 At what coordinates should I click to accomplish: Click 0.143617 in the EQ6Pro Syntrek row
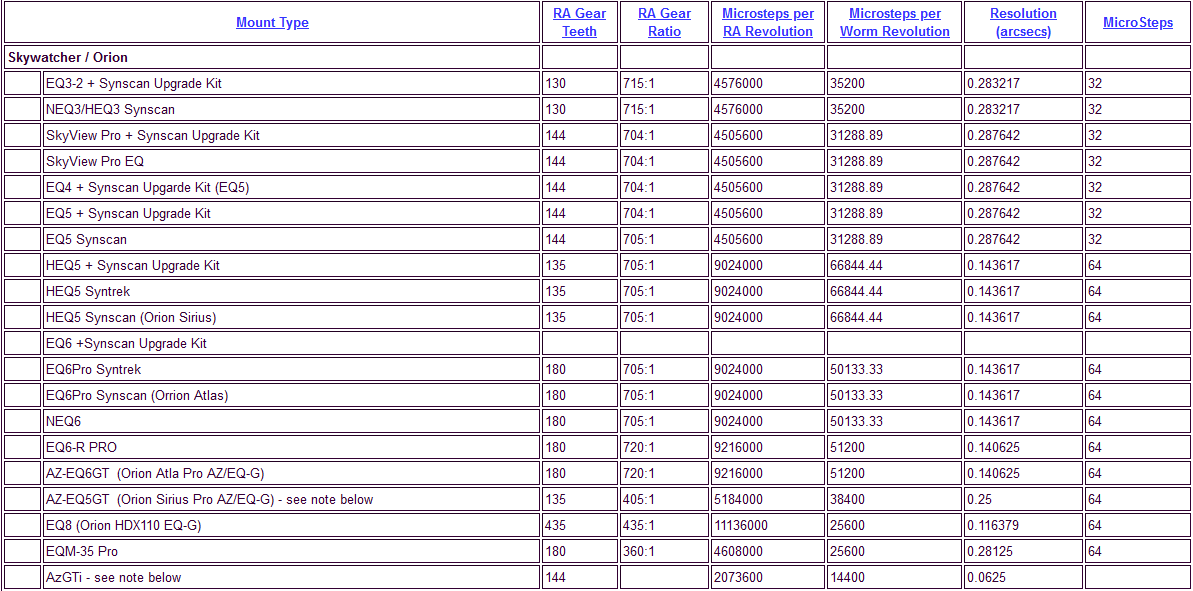tap(993, 370)
